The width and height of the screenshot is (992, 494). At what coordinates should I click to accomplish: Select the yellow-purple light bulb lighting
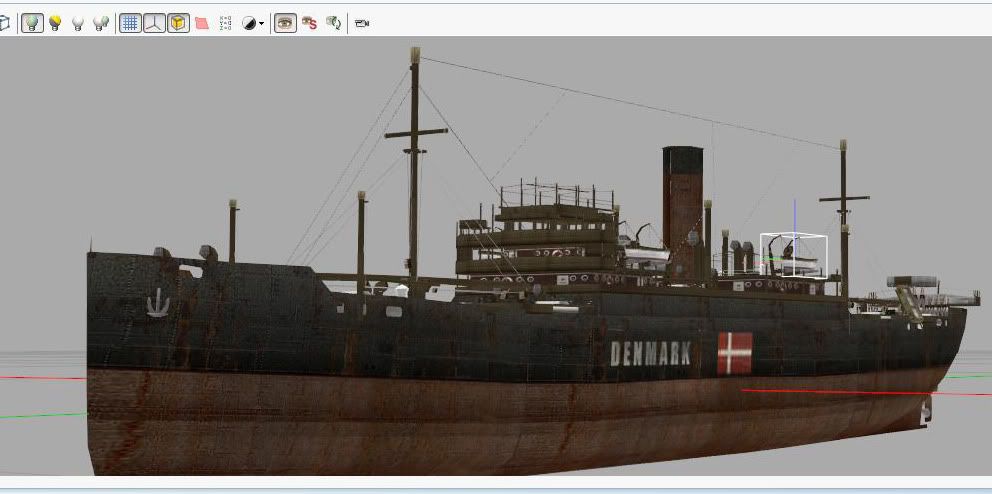click(56, 23)
